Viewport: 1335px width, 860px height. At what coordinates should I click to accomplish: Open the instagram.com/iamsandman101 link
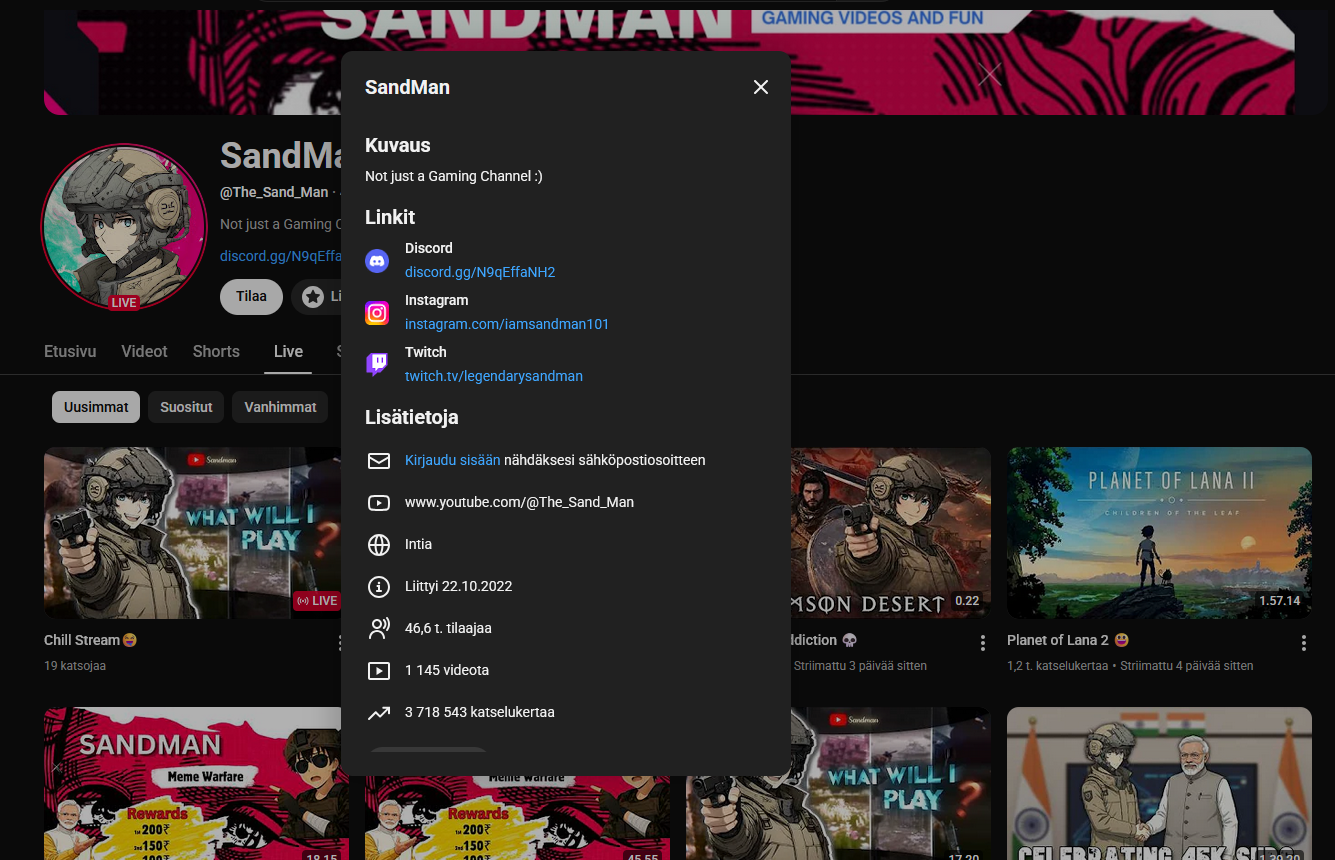507,324
